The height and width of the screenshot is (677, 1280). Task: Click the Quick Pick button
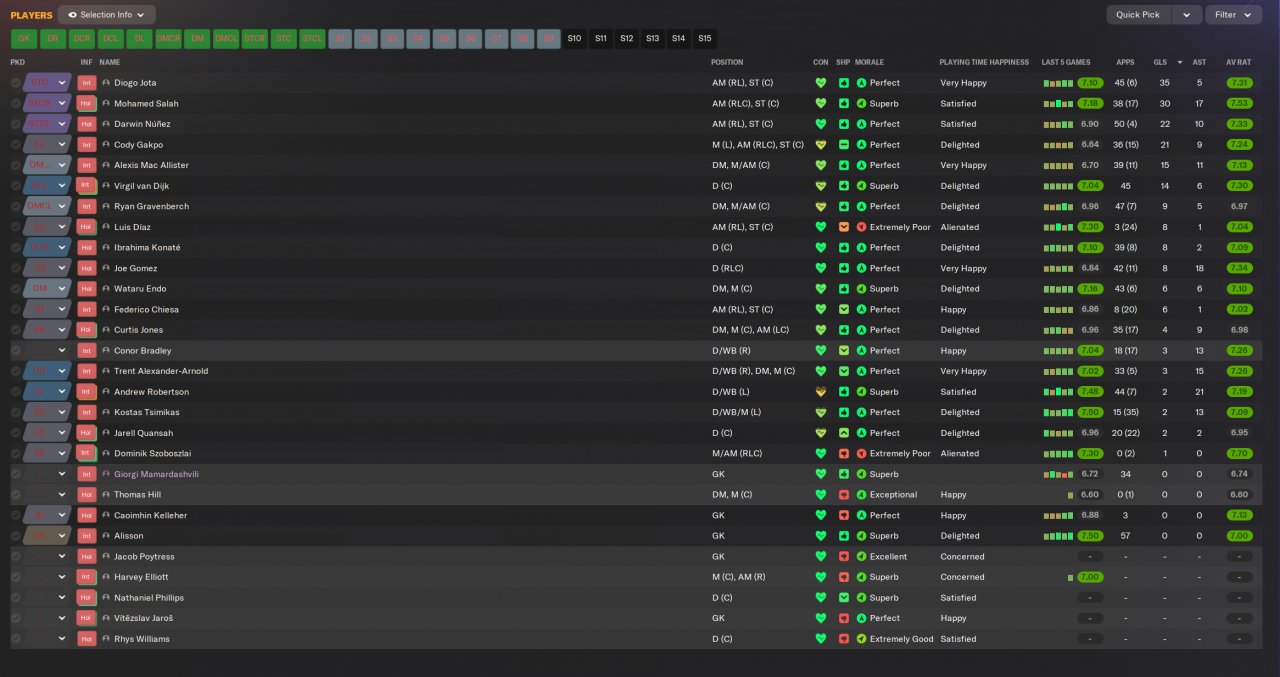(1138, 15)
